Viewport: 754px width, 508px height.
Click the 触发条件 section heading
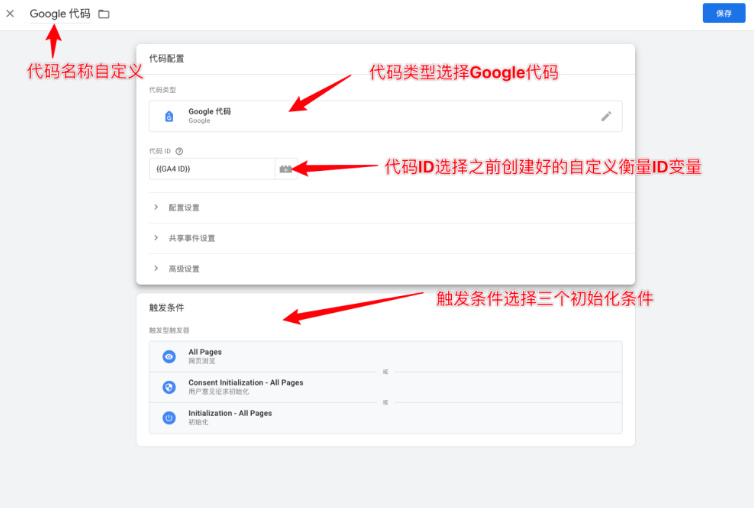click(x=166, y=307)
